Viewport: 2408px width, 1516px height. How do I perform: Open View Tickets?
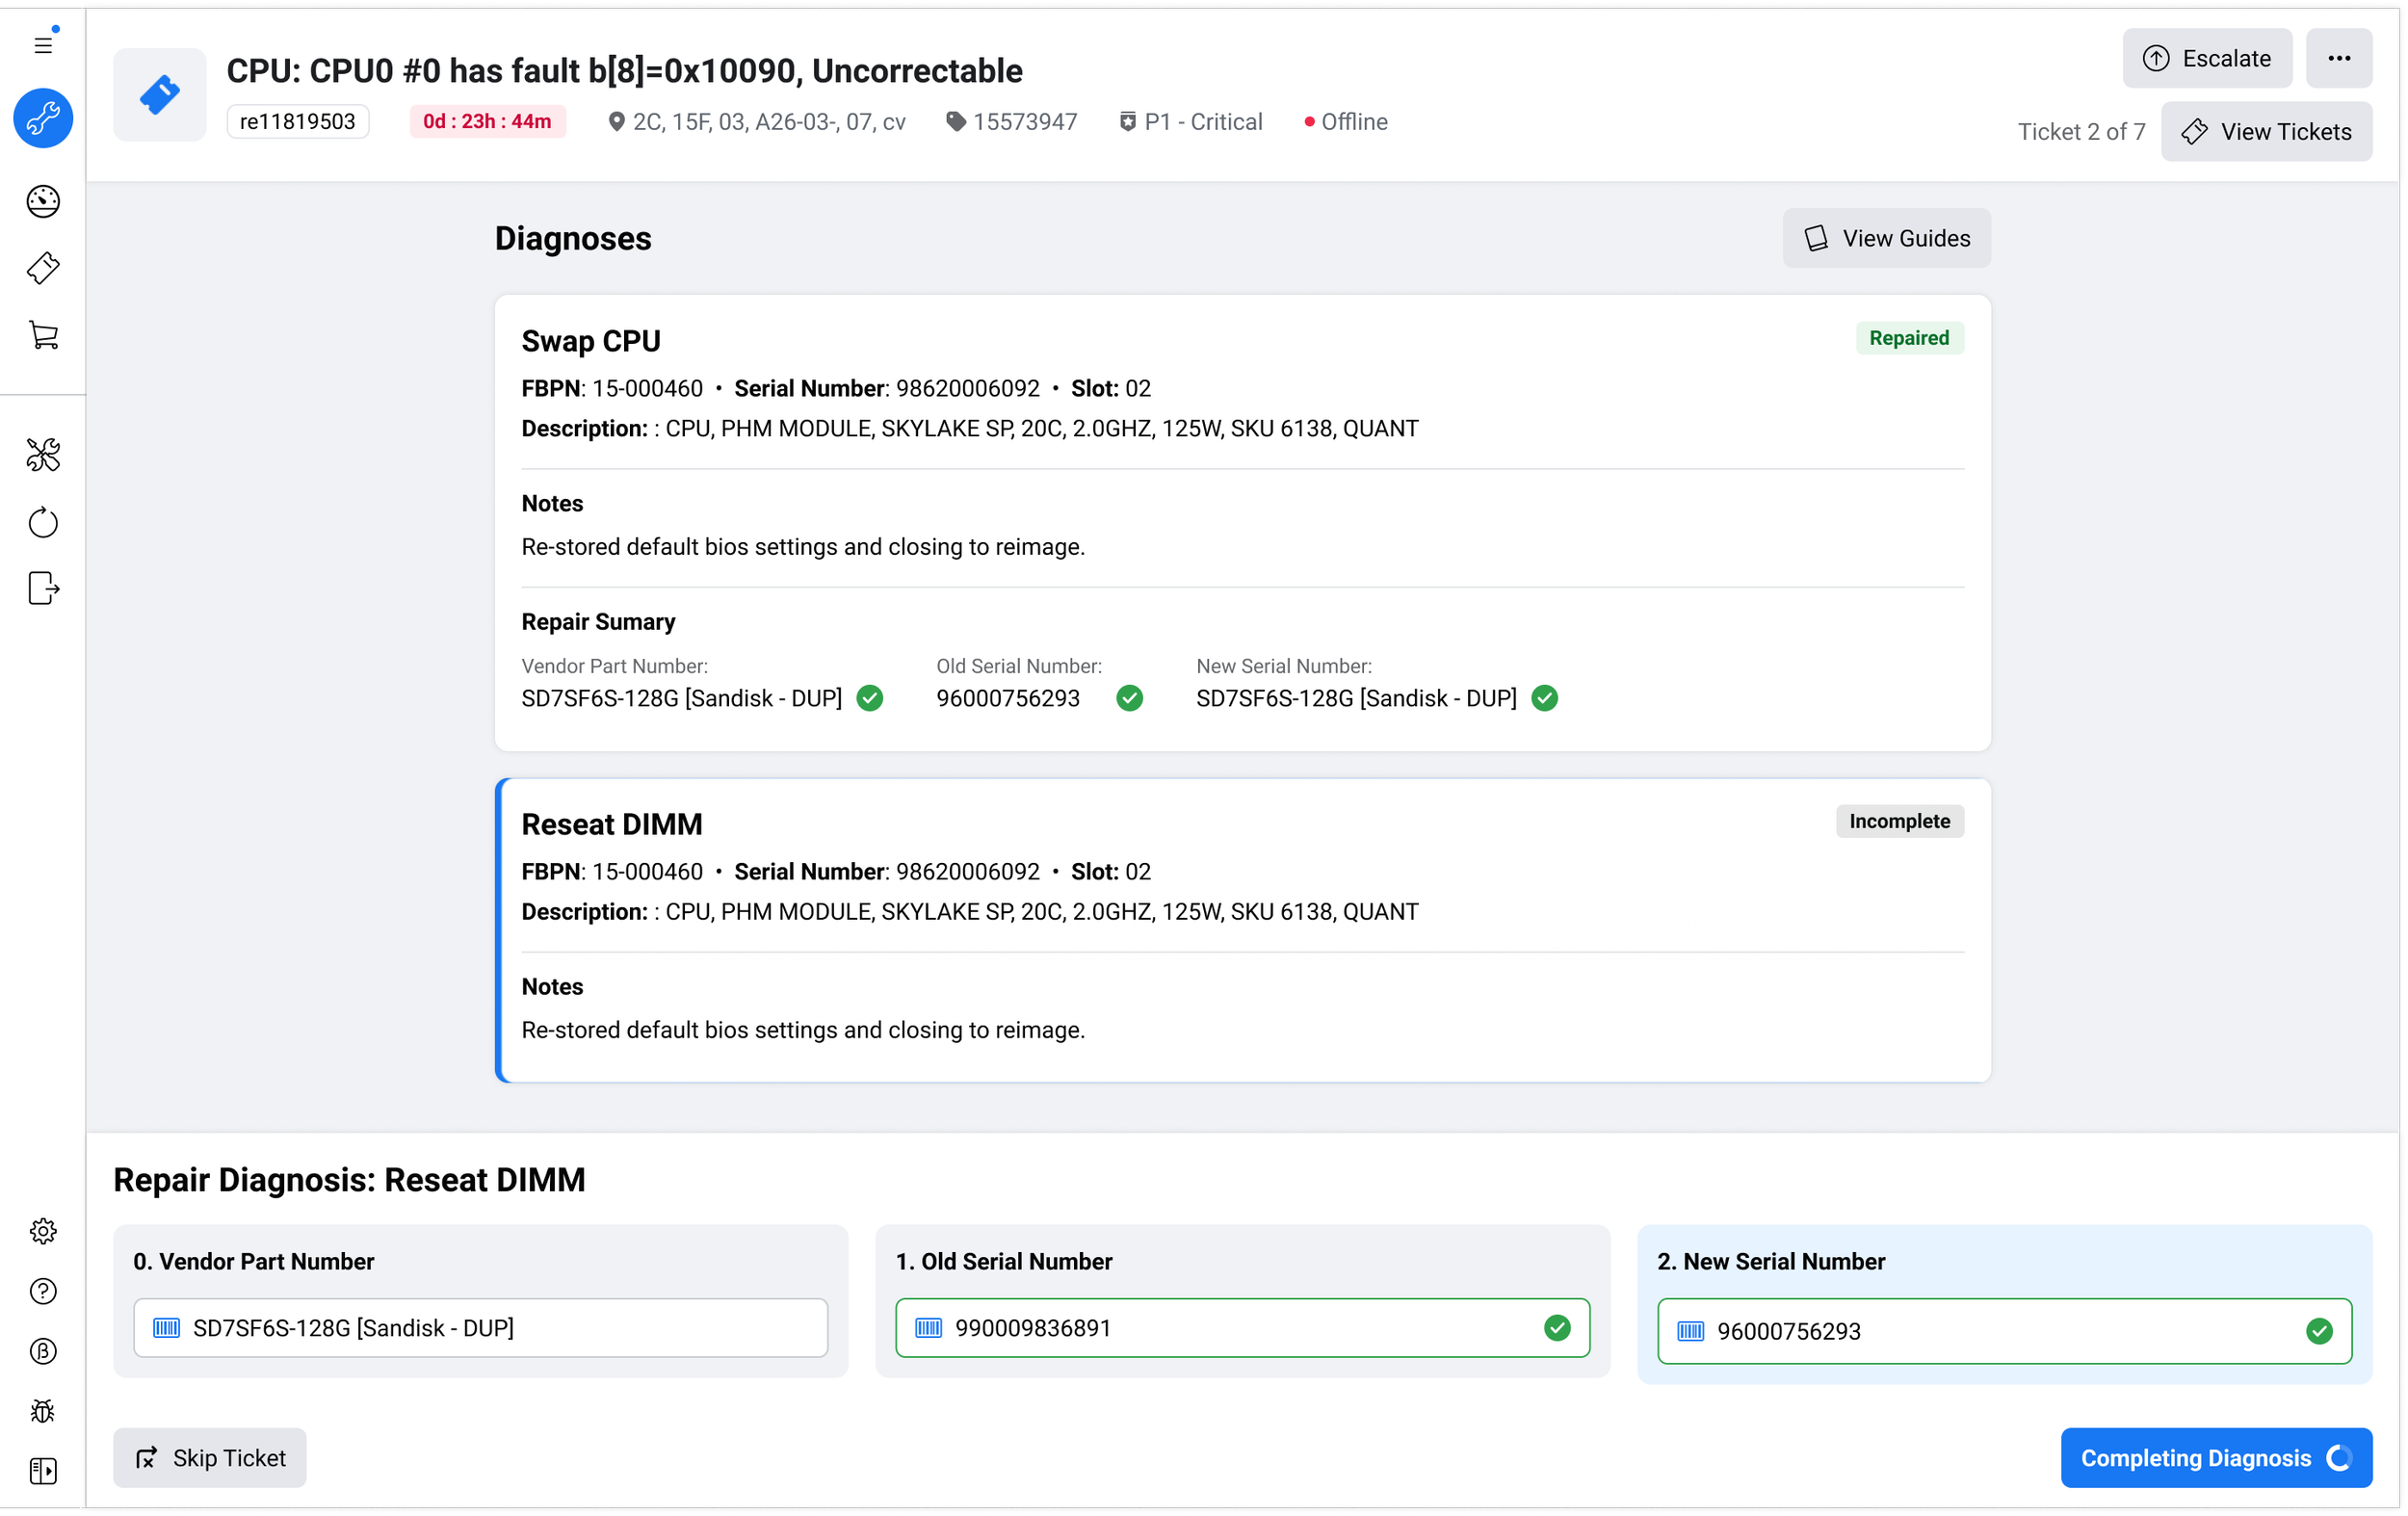pos(2265,132)
